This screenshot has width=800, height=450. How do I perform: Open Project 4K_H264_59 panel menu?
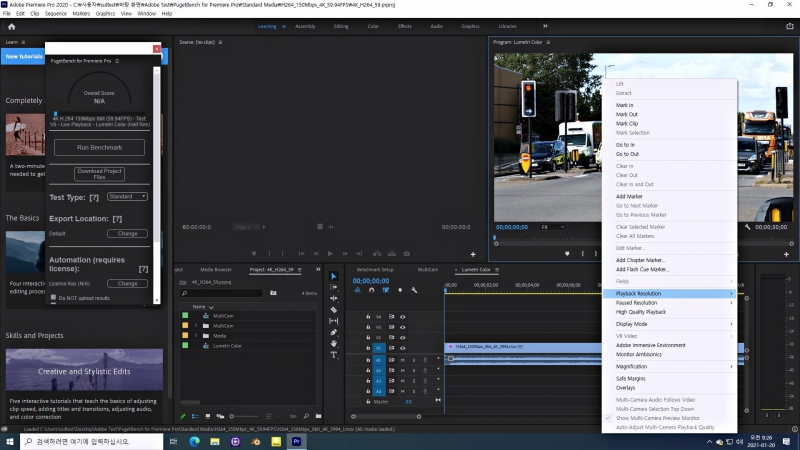pos(299,270)
